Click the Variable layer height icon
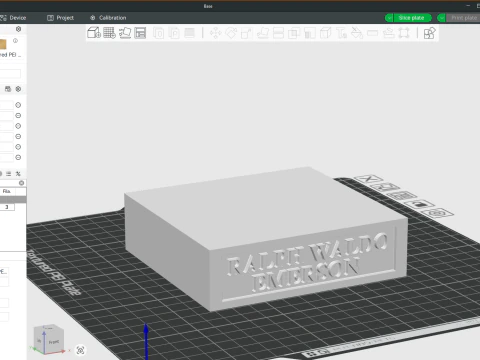Viewport: 480px width, 360px height. (189, 33)
